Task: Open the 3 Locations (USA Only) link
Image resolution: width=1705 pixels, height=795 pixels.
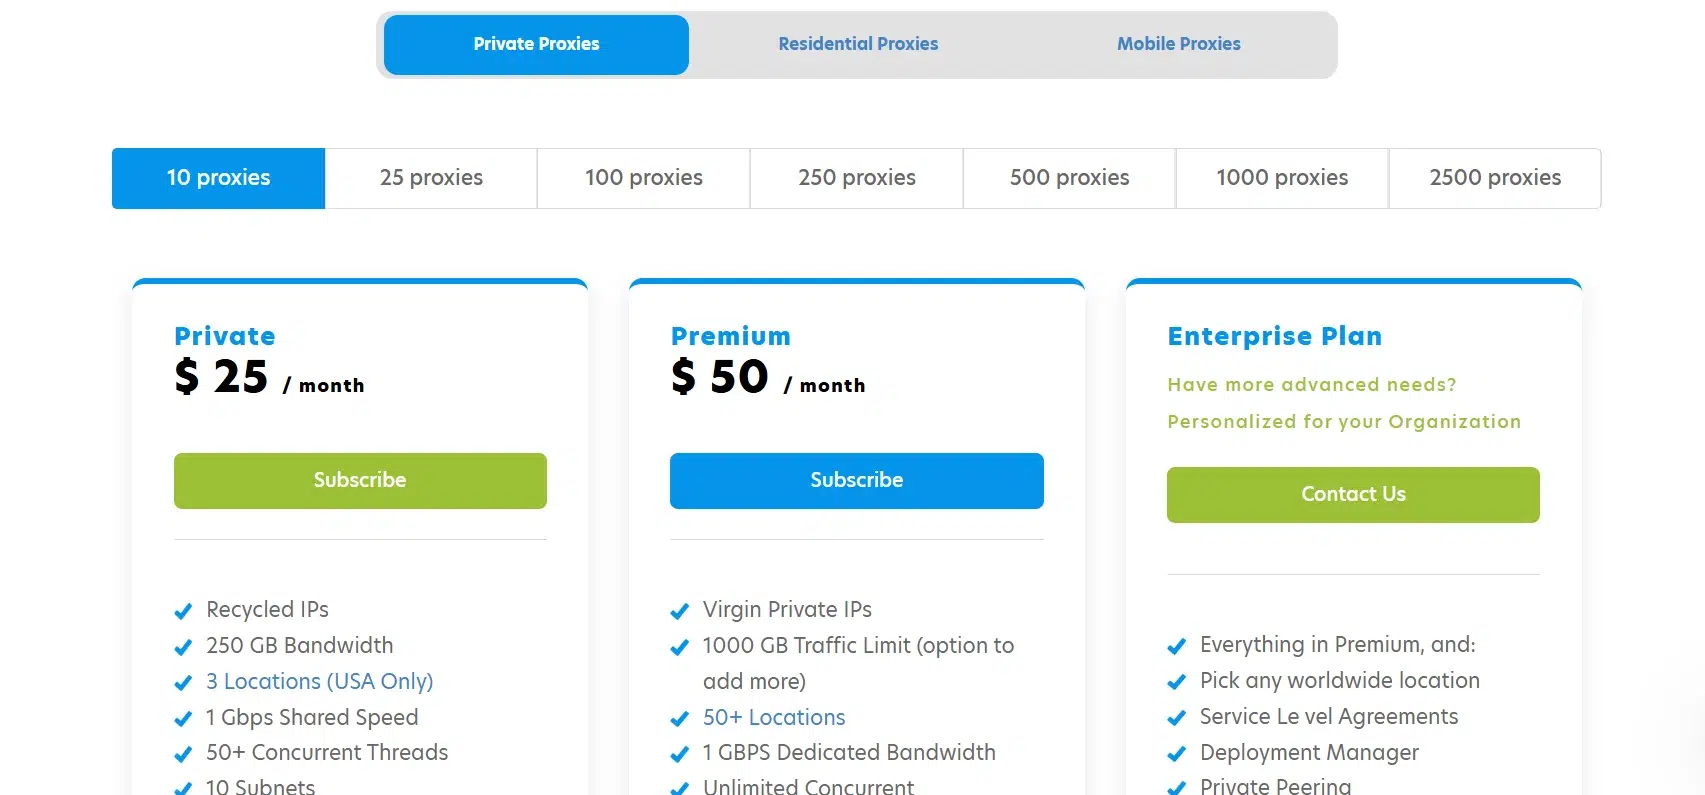Action: pyautogui.click(x=319, y=682)
